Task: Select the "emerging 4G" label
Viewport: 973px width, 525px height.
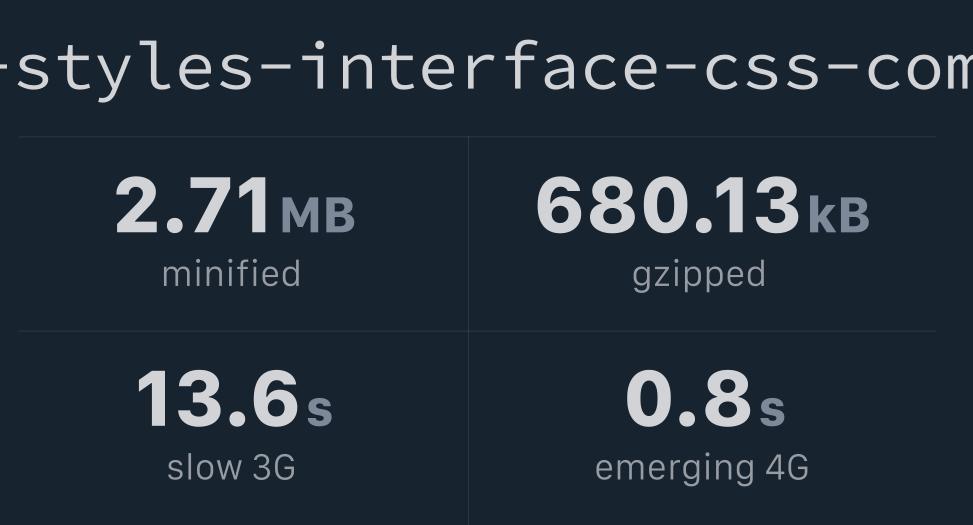Action: [x=701, y=467]
